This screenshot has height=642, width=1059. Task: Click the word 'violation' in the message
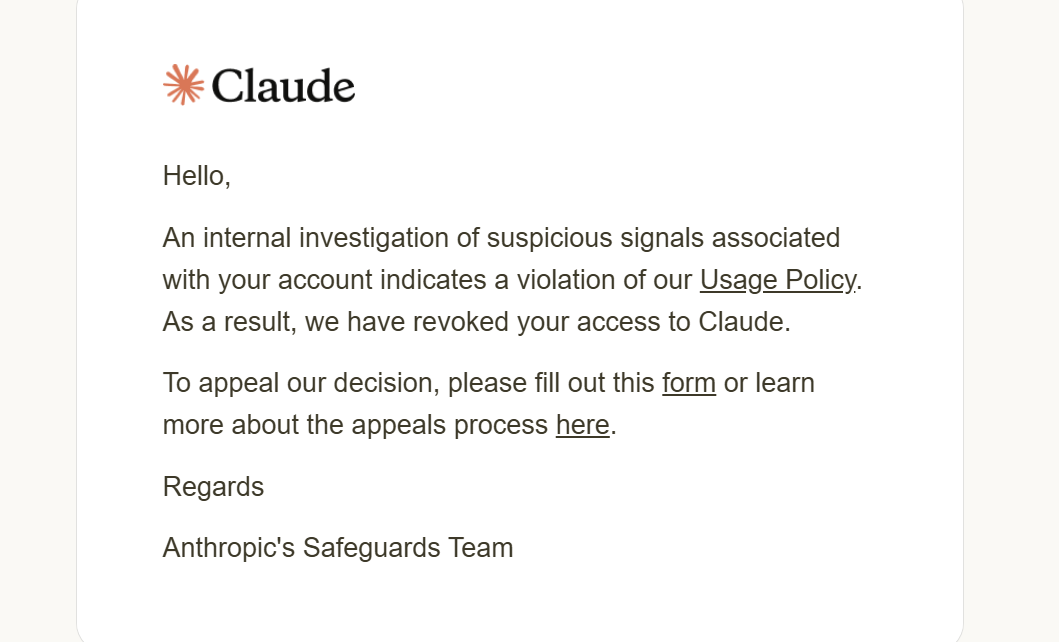(x=565, y=279)
